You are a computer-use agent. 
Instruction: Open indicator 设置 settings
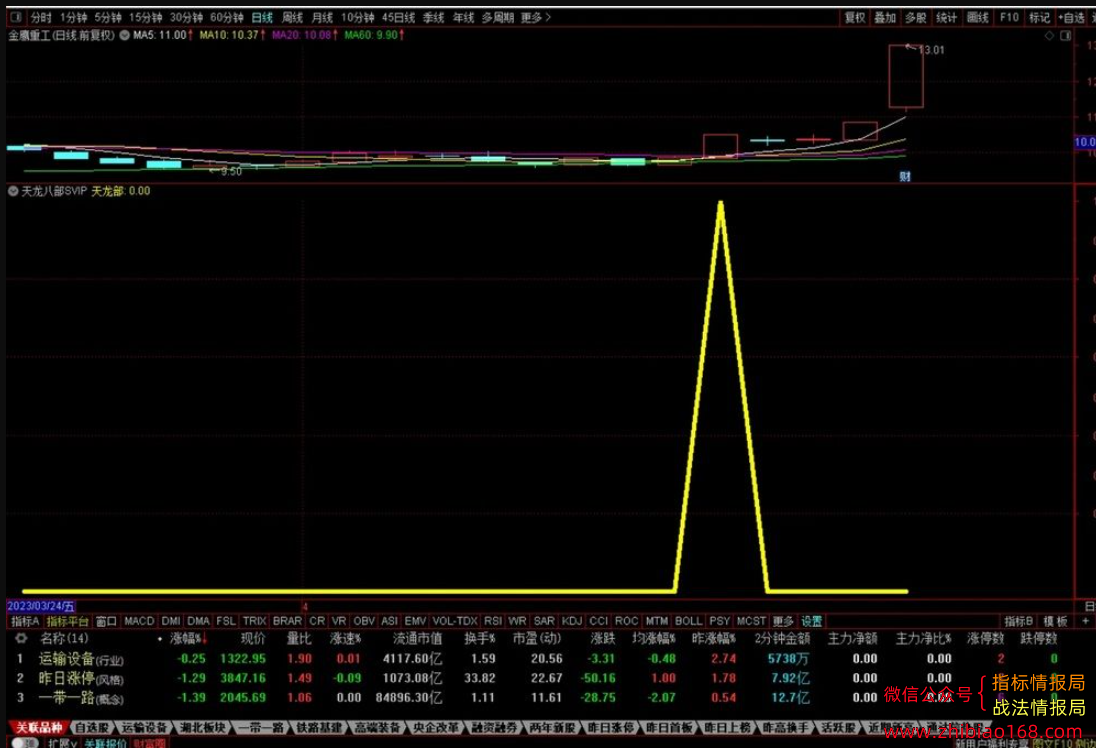pos(812,621)
